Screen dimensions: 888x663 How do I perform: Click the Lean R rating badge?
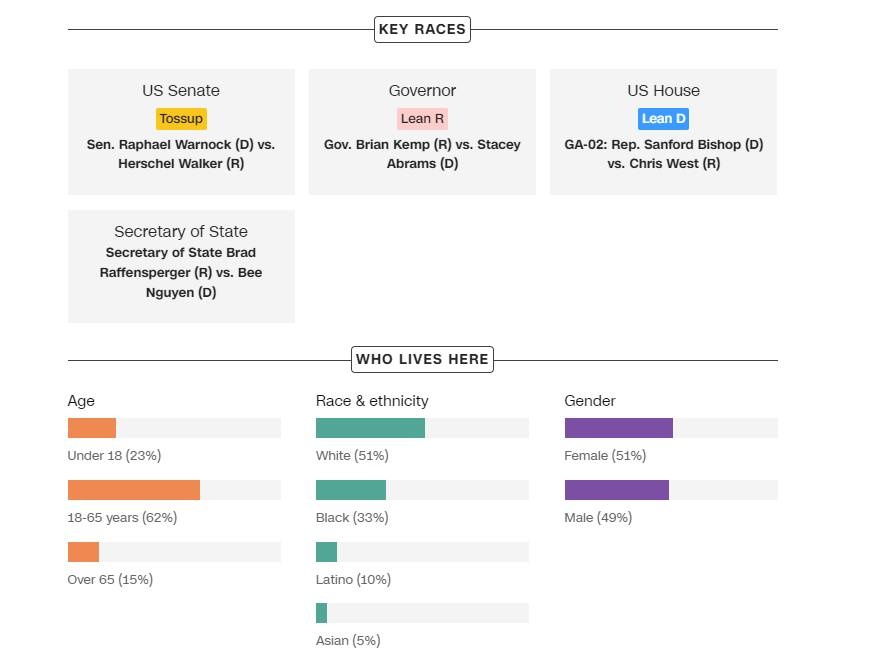(422, 119)
